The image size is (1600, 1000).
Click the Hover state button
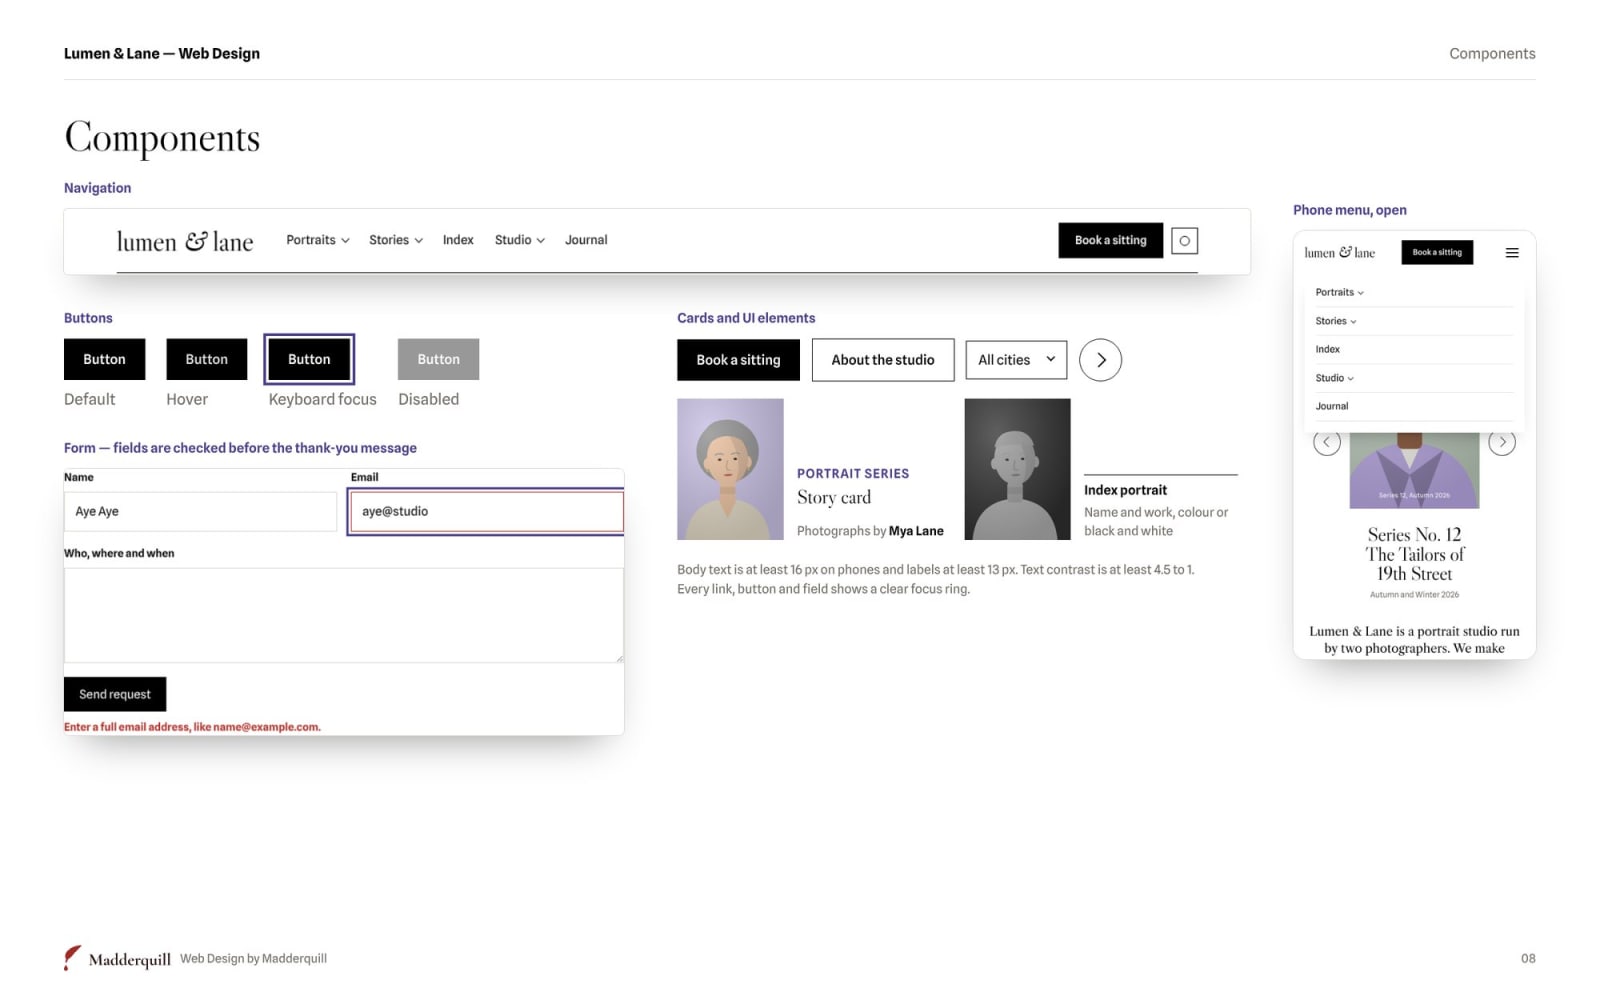pos(206,359)
